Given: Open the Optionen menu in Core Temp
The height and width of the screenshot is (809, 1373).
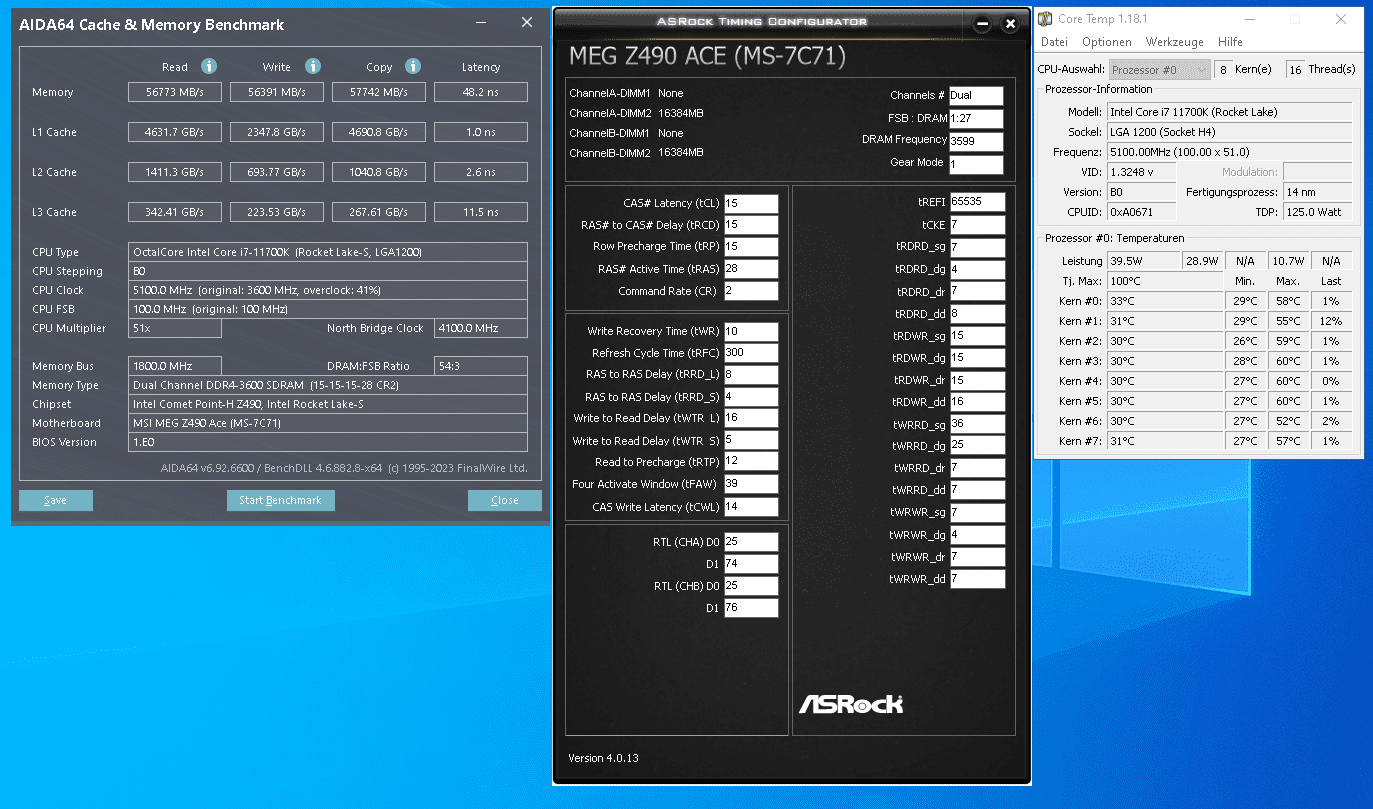Looking at the screenshot, I should 1107,42.
